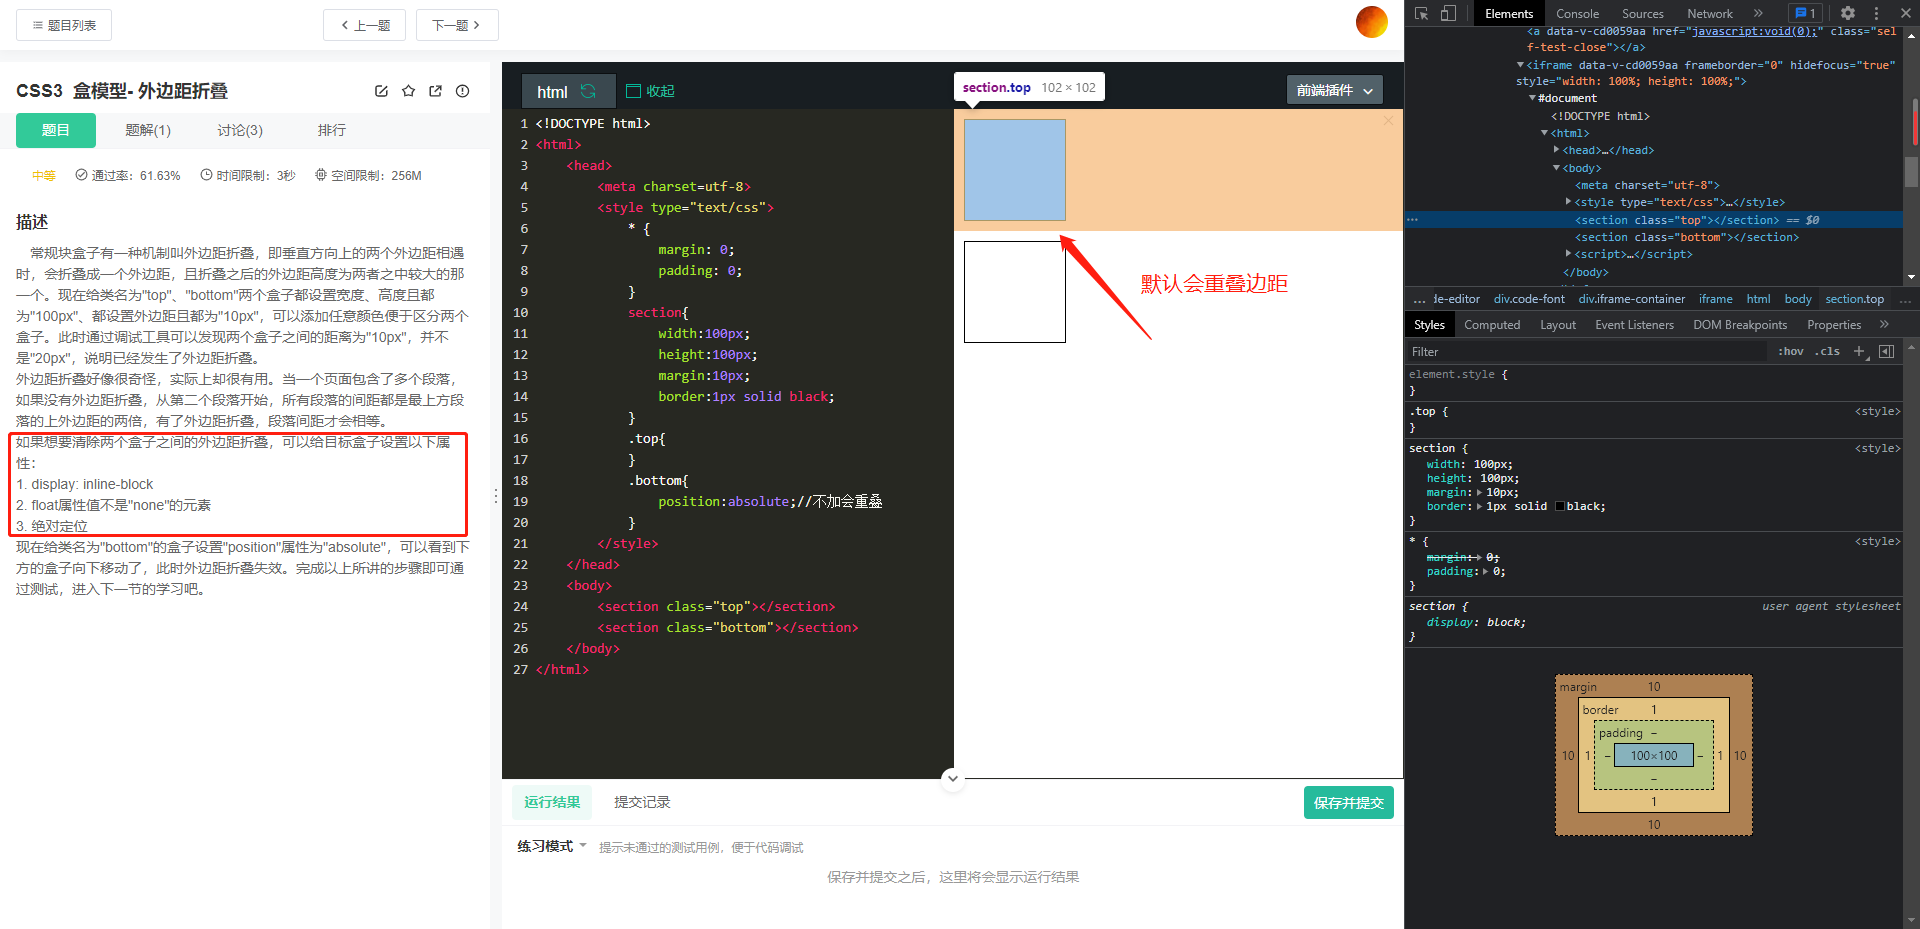Screen dimensions: 1920x929
Task: Collapse the html node in DOM tree
Action: pyautogui.click(x=1544, y=133)
